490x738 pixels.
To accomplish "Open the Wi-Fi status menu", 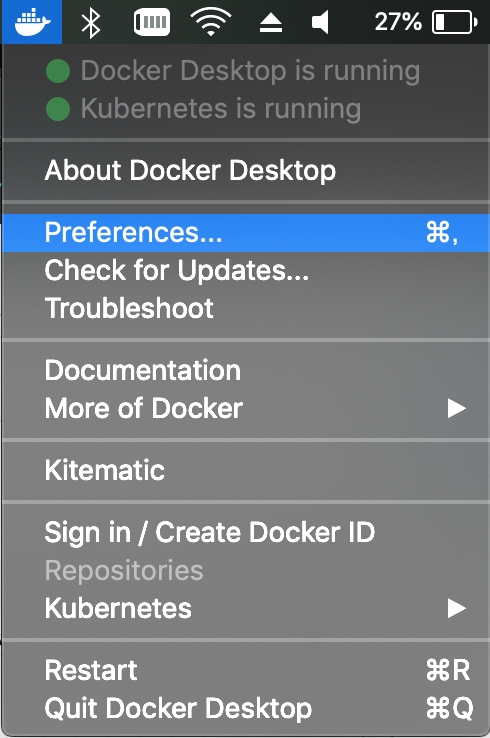I will [x=211, y=22].
